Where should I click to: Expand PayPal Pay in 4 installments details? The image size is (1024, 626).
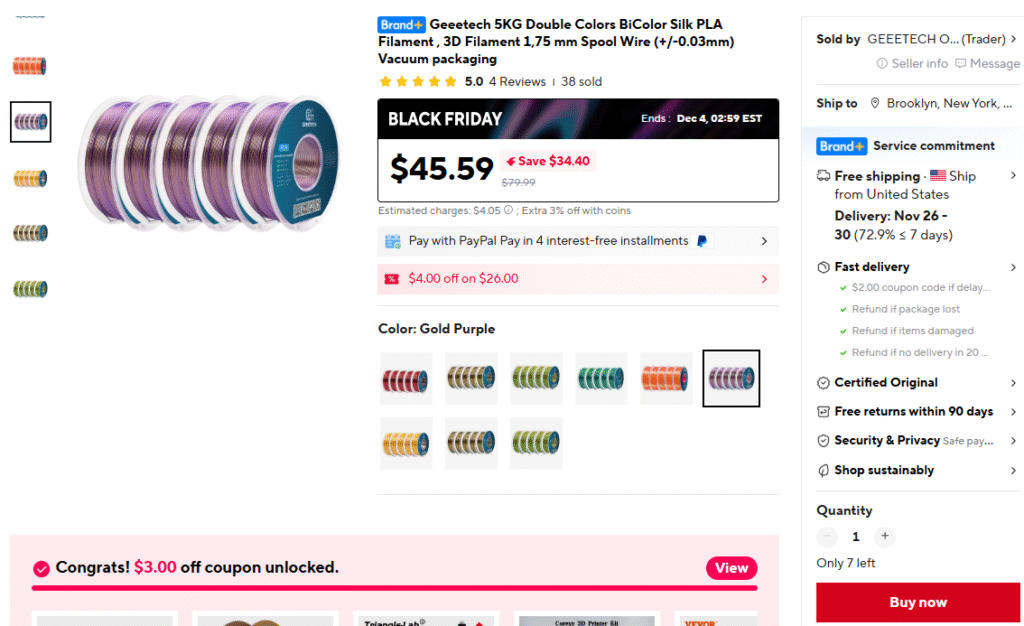coord(764,241)
